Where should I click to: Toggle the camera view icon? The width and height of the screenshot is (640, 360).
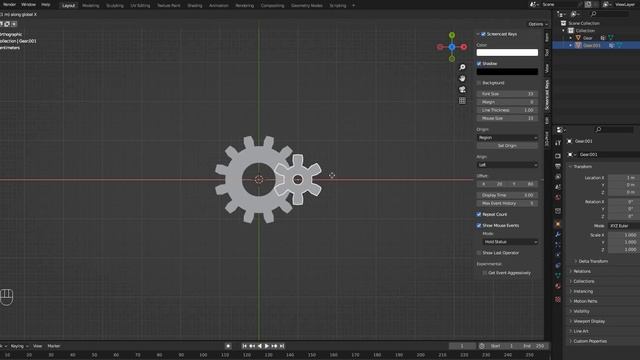(462, 89)
